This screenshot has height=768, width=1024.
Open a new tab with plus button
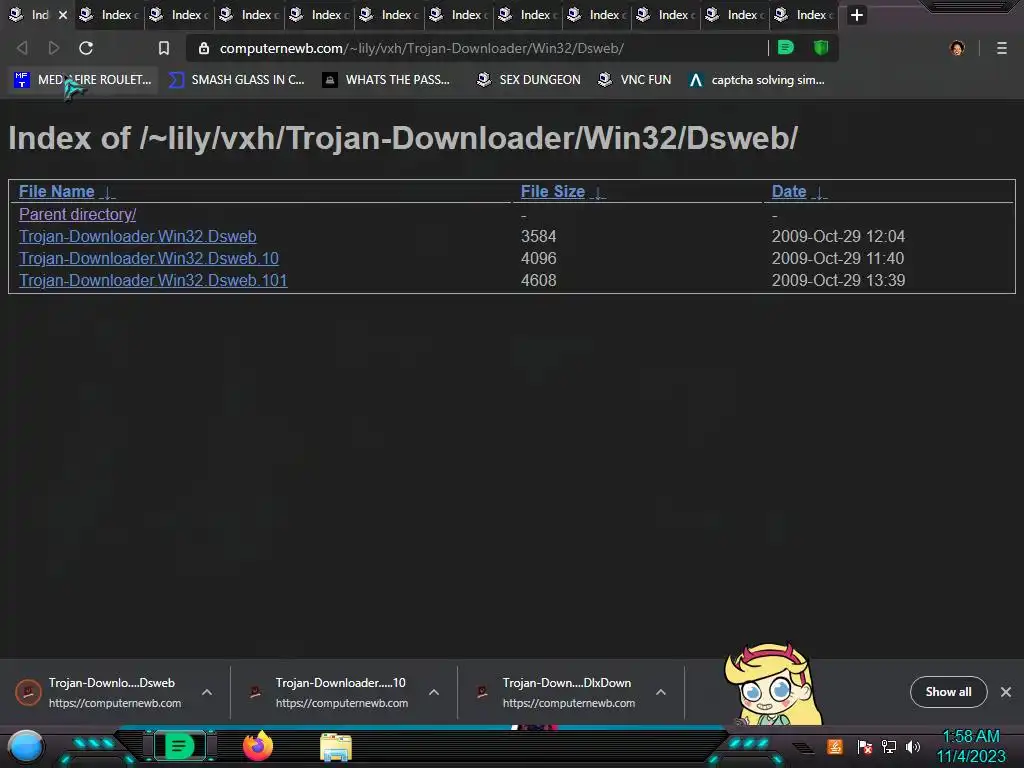point(857,14)
